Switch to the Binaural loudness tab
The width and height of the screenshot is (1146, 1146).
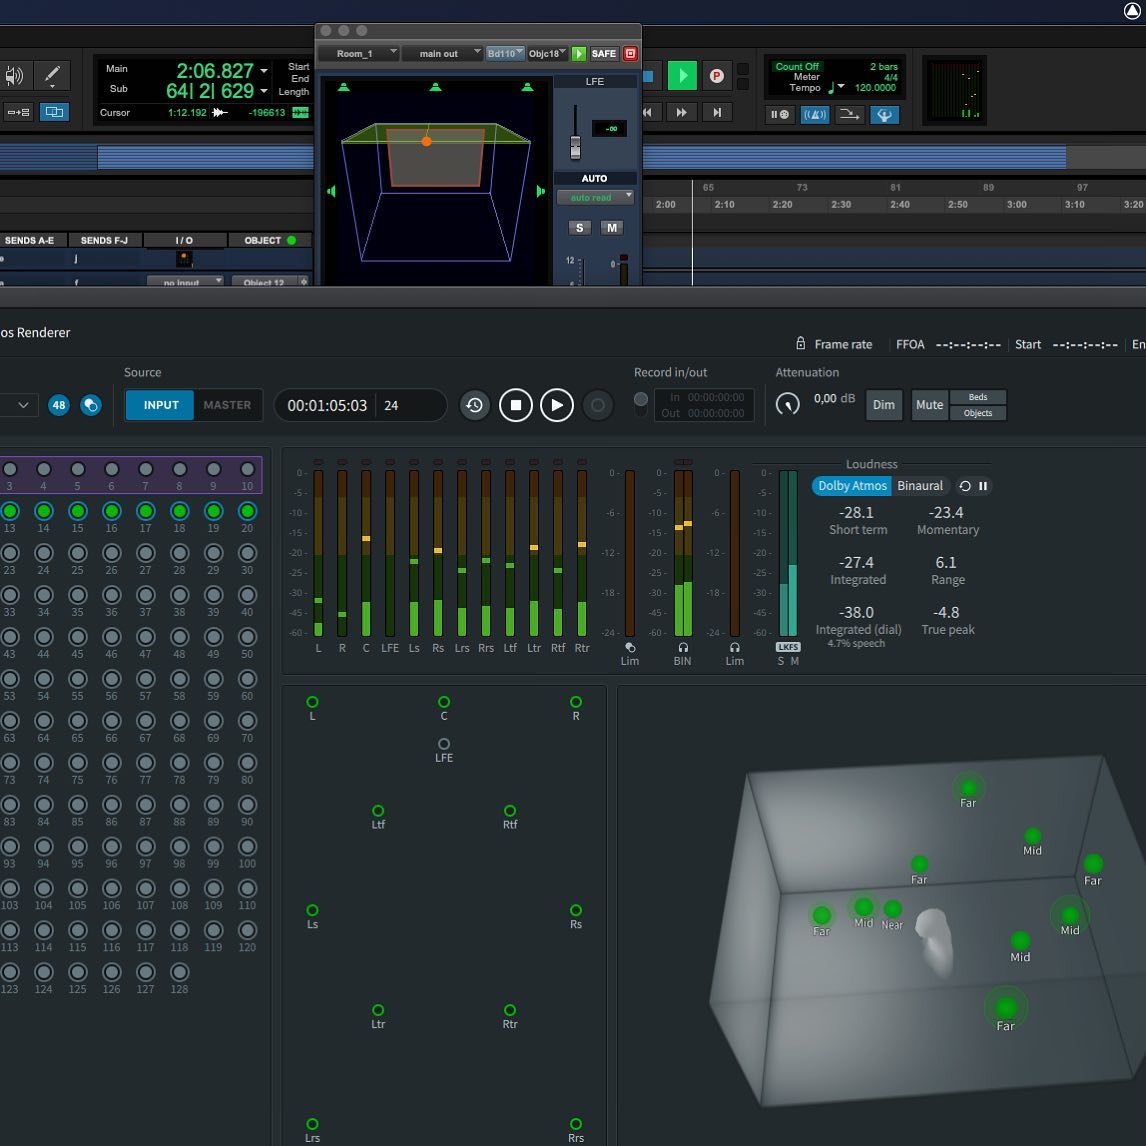[919, 486]
